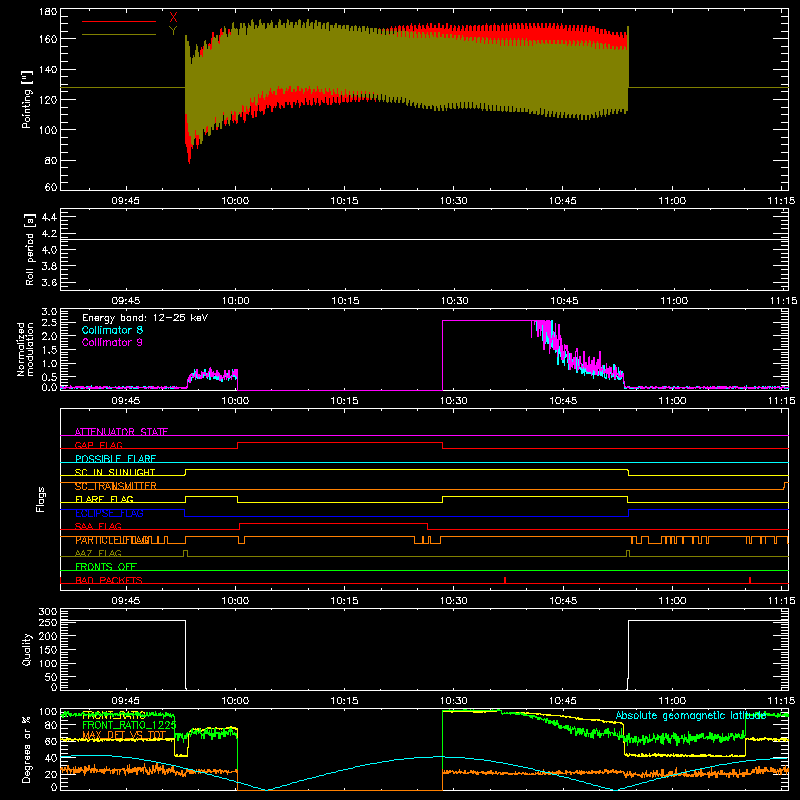The width and height of the screenshot is (800, 800).
Task: Click the FRONT_RATIO_1225 legend label
Action: 129,724
